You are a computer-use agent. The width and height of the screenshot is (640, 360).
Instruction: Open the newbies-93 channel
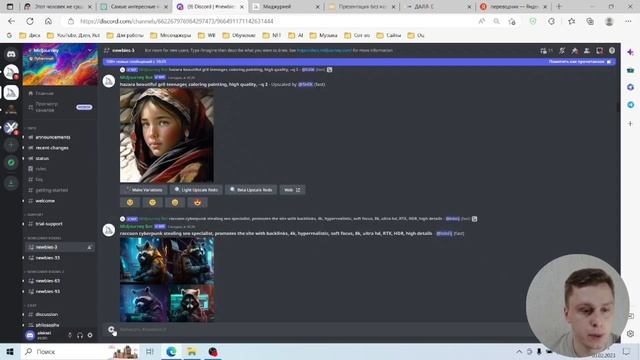pyautogui.click(x=47, y=291)
